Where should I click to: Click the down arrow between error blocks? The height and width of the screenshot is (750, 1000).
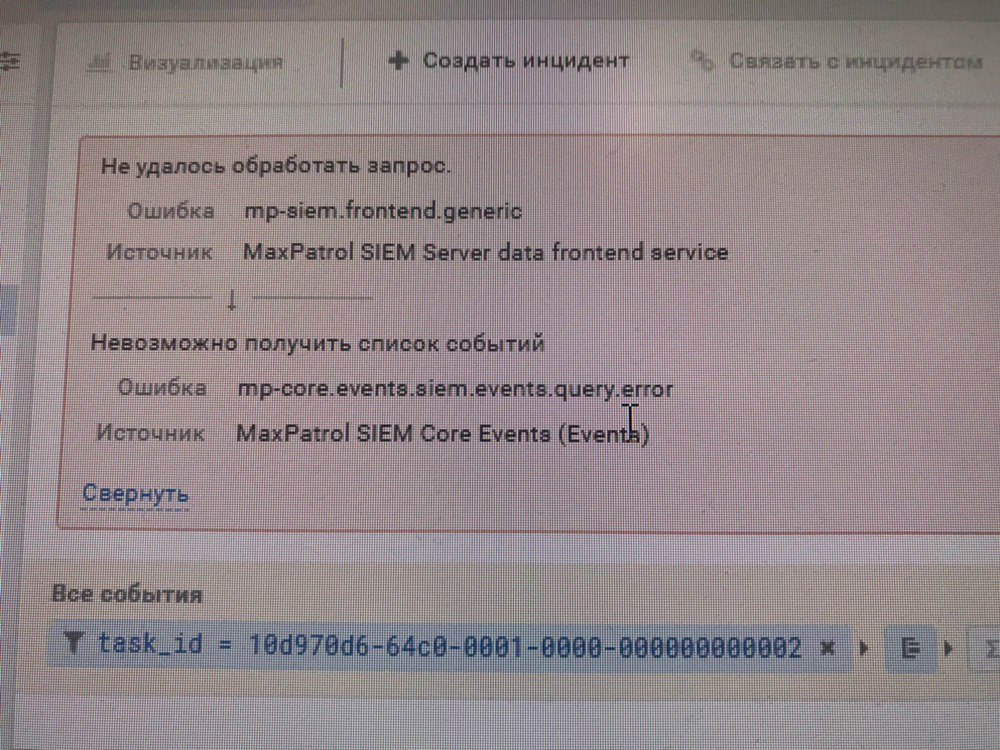[x=232, y=298]
